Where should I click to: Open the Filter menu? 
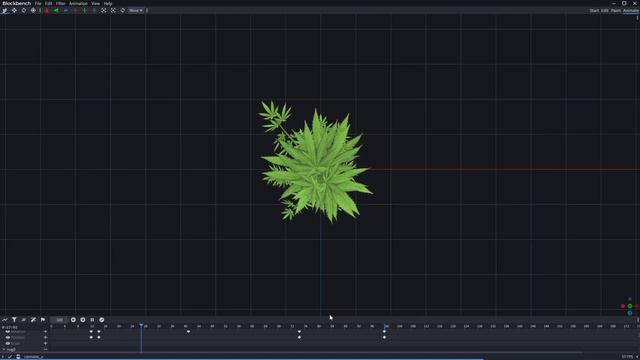[x=60, y=3]
